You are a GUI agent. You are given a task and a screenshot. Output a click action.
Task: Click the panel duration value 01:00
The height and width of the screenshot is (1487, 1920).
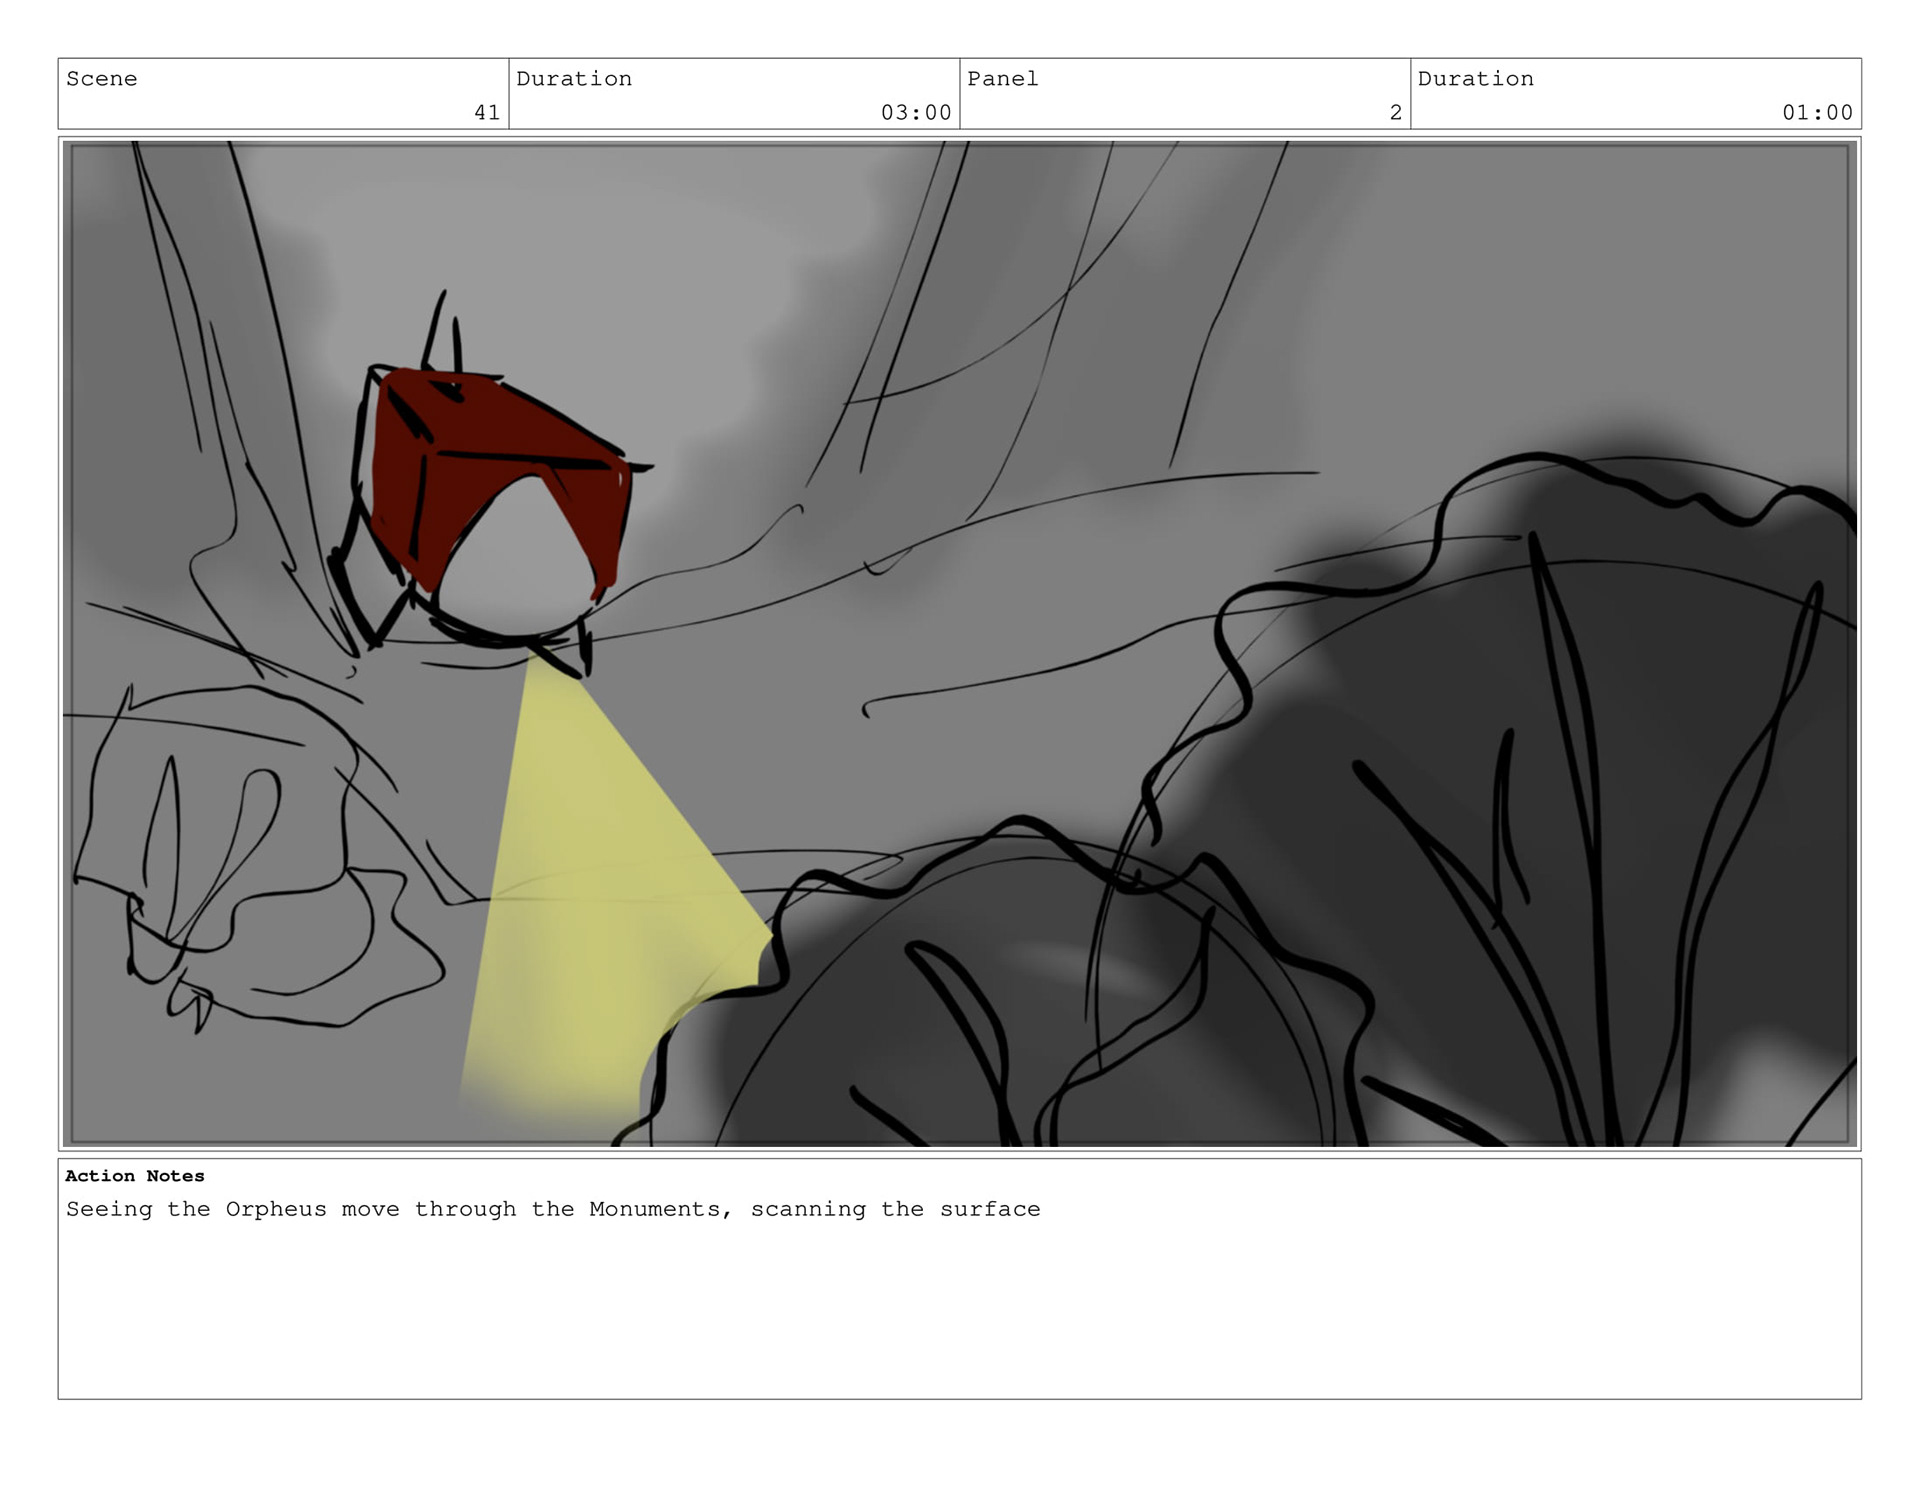coord(1817,113)
